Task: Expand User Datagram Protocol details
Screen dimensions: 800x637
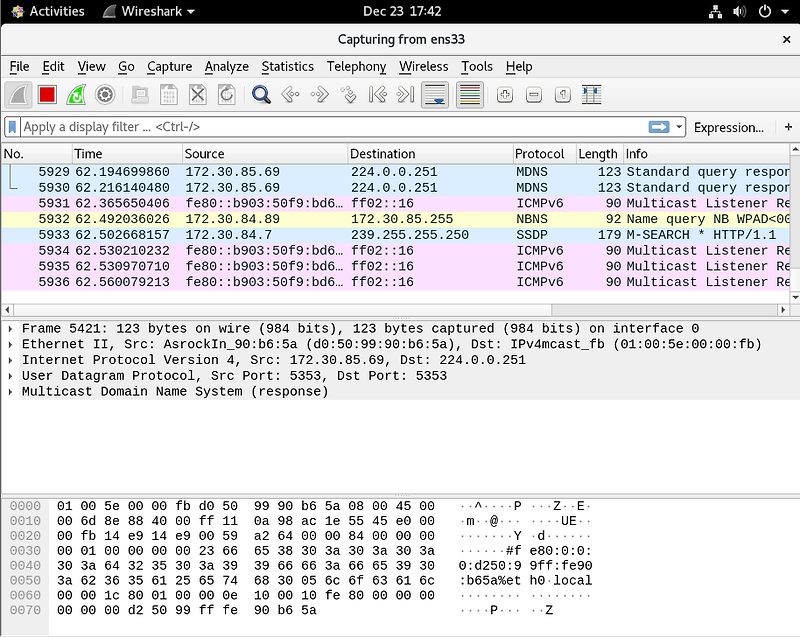Action: pos(10,376)
